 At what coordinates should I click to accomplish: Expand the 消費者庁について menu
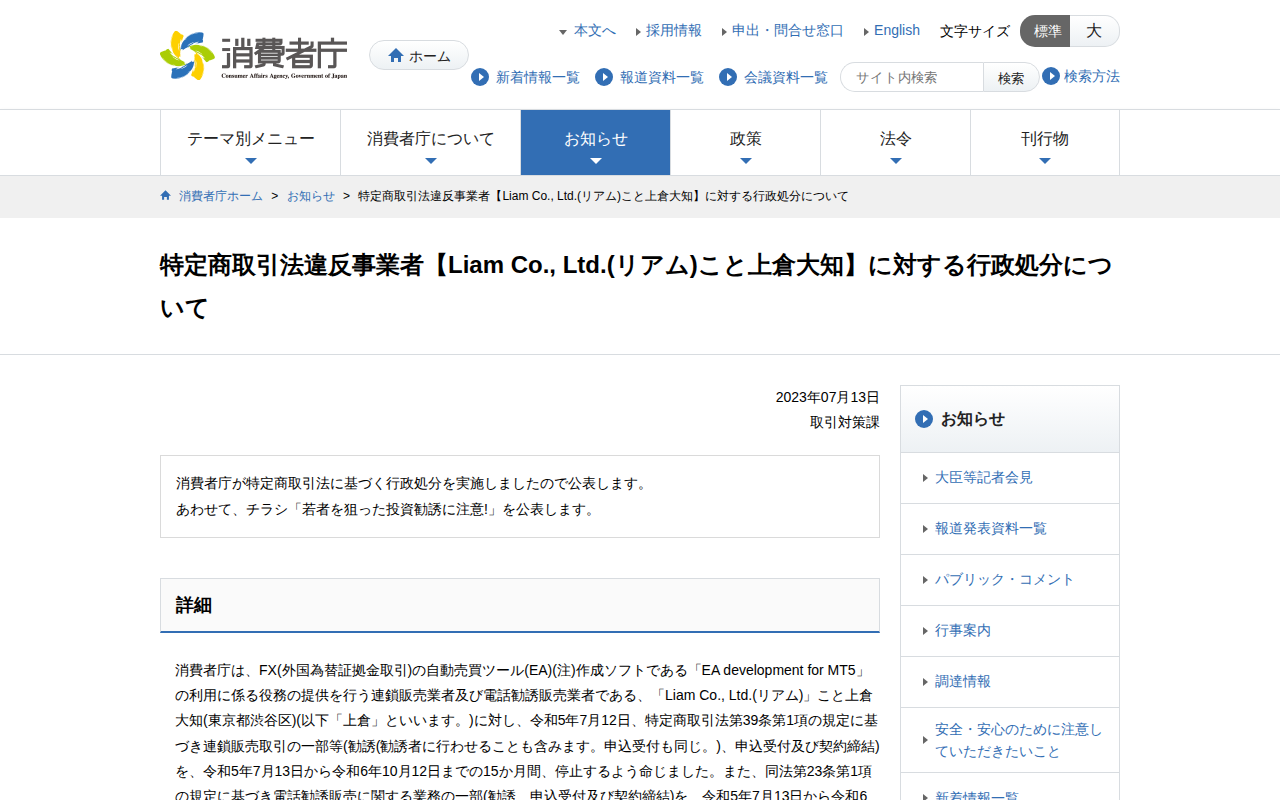tap(431, 143)
